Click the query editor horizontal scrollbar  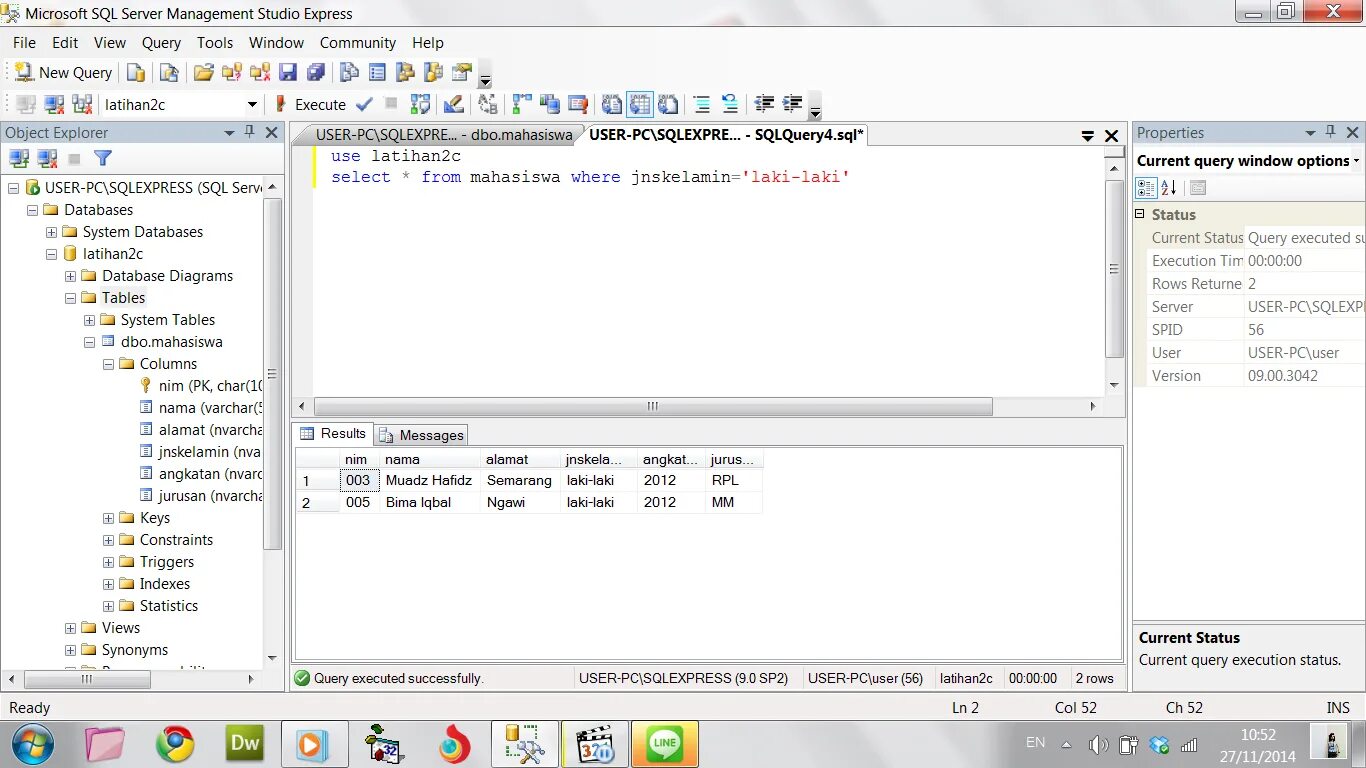point(653,406)
